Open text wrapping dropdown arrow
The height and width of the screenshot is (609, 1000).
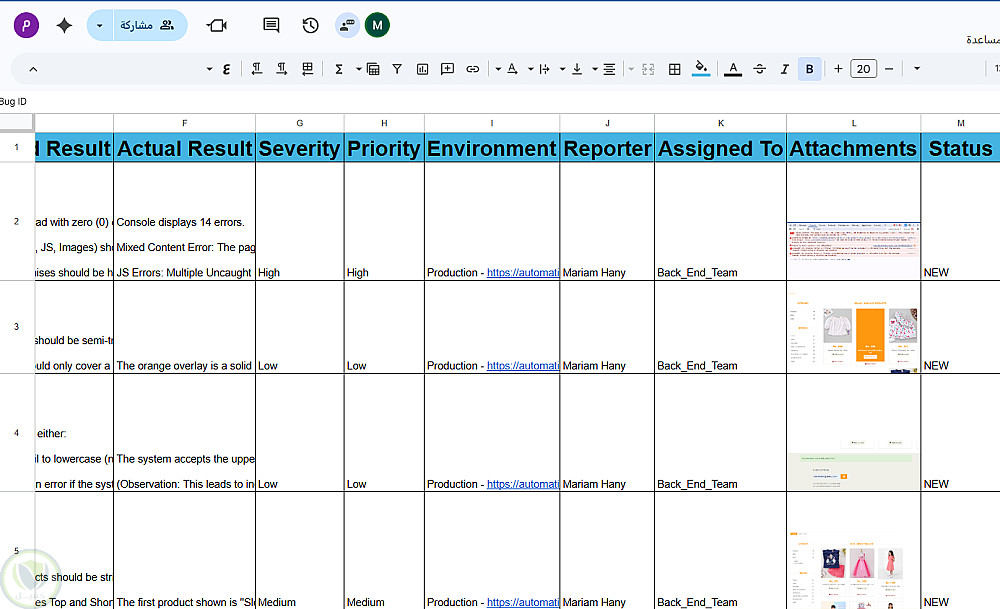530,69
